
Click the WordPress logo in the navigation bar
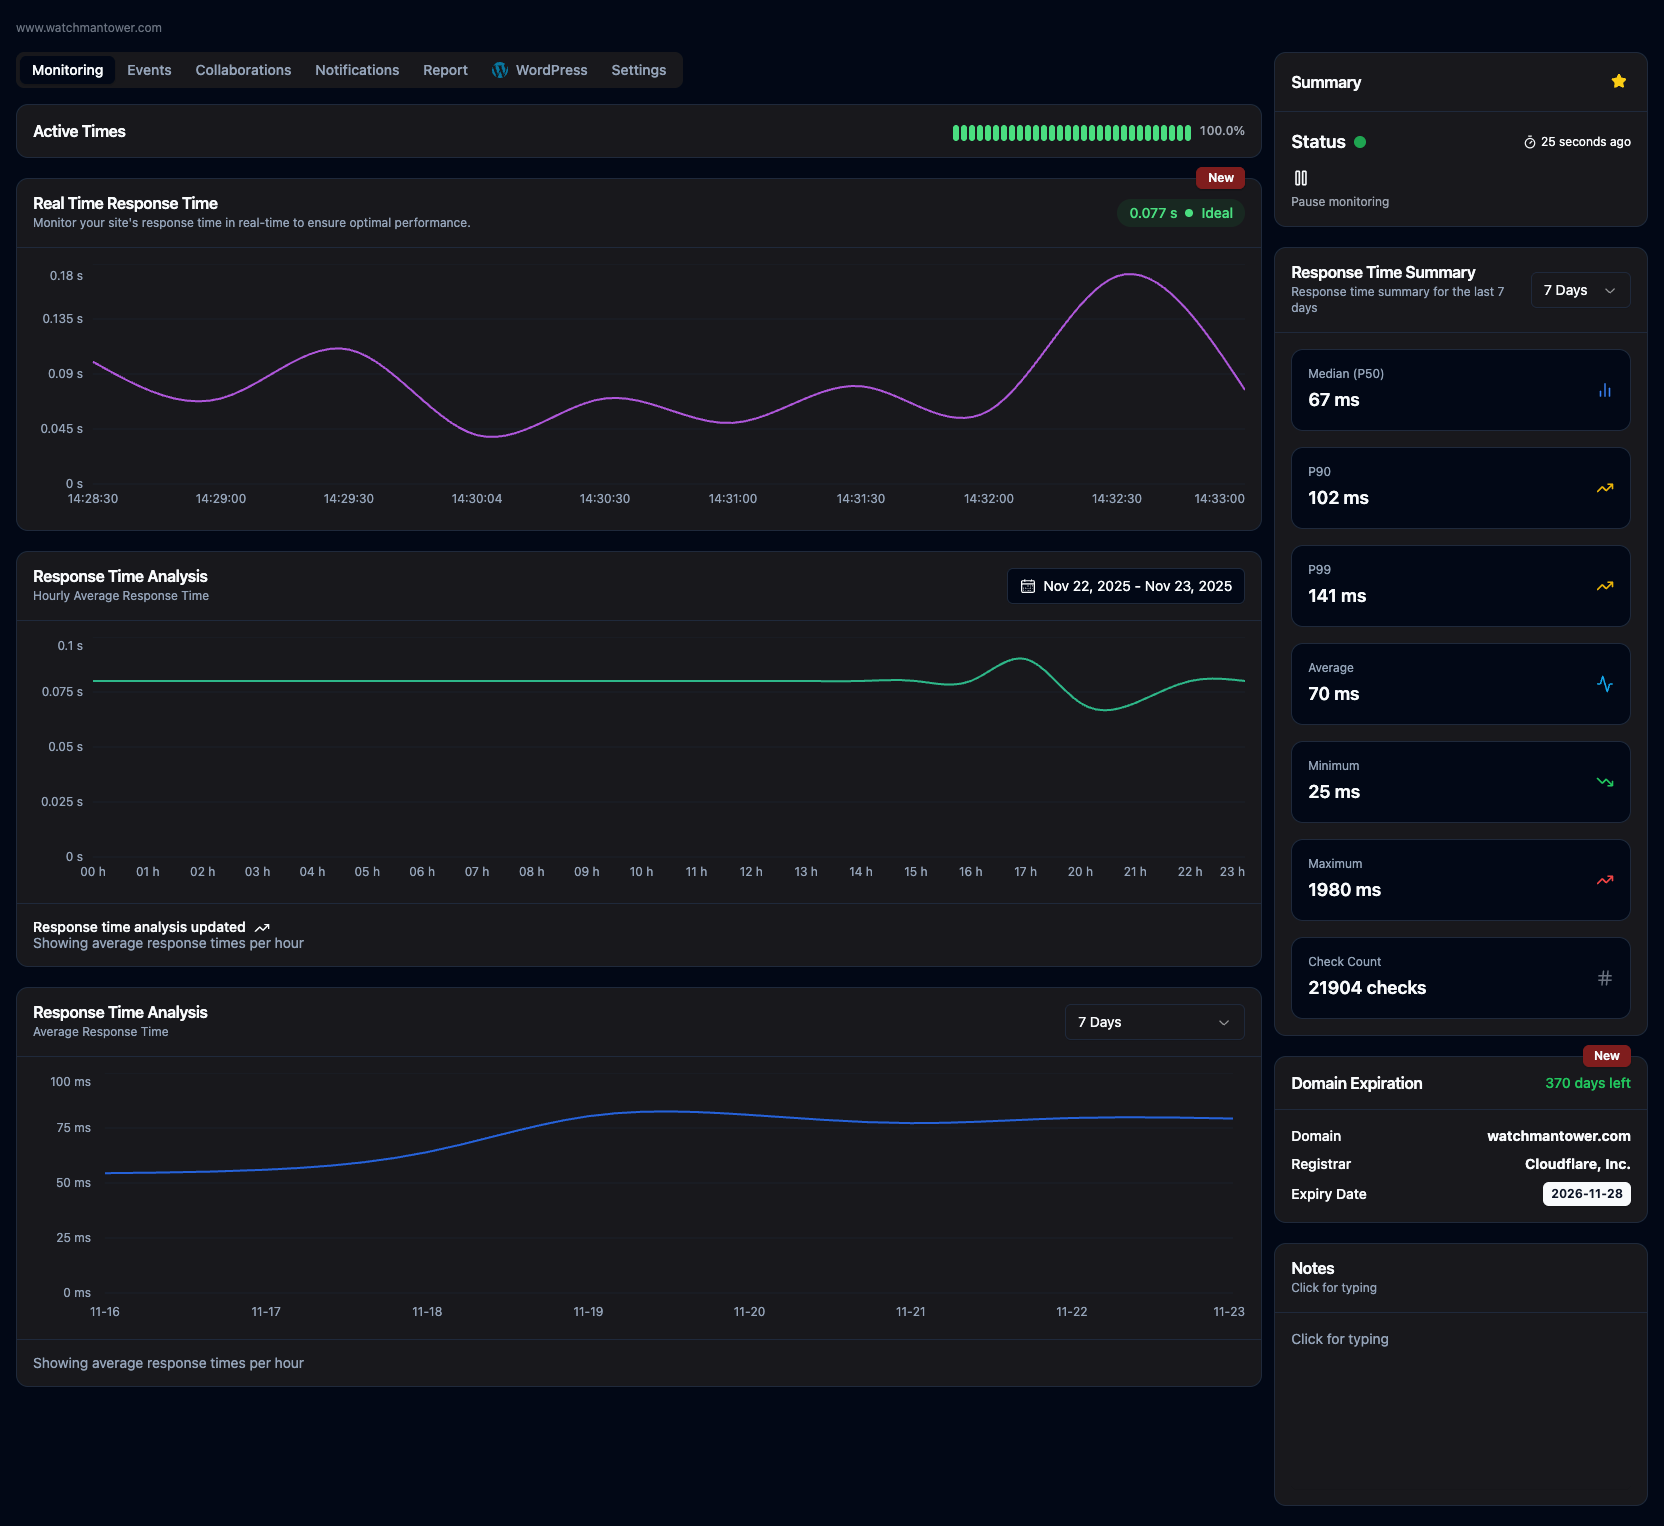tap(499, 70)
